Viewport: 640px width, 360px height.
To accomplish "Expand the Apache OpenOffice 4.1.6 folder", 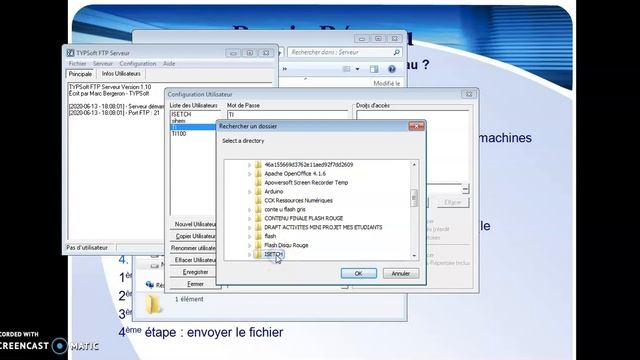I will [x=249, y=174].
